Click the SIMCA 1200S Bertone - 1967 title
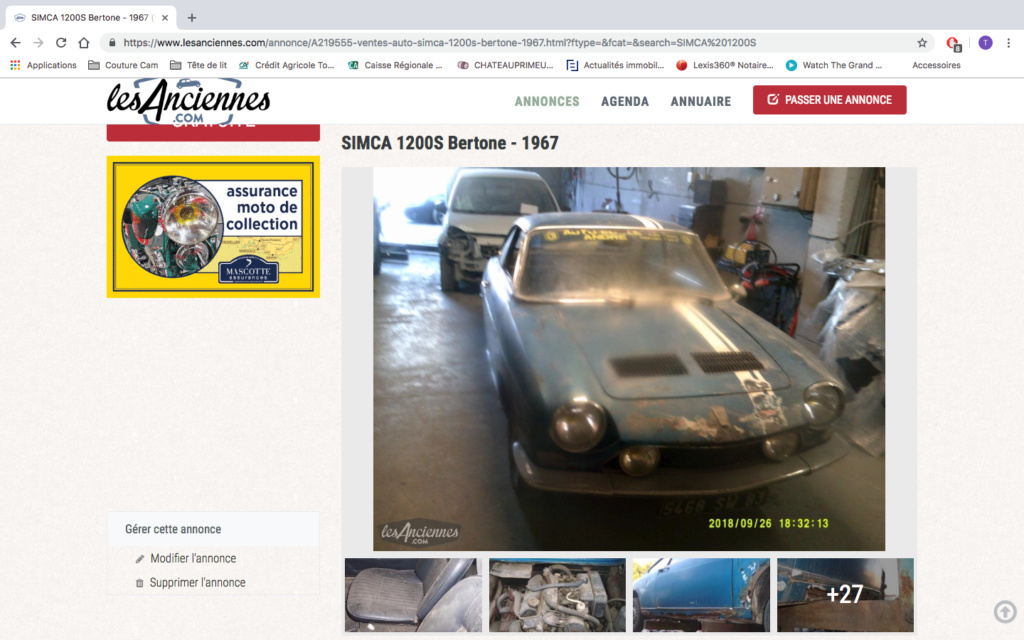The image size is (1024, 640). (450, 143)
